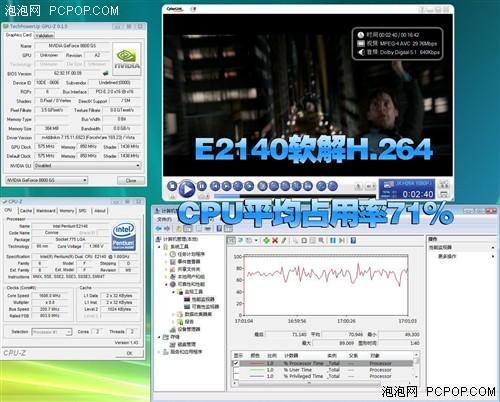
Task: Freeze the performance graph display
Action: pos(333,240)
